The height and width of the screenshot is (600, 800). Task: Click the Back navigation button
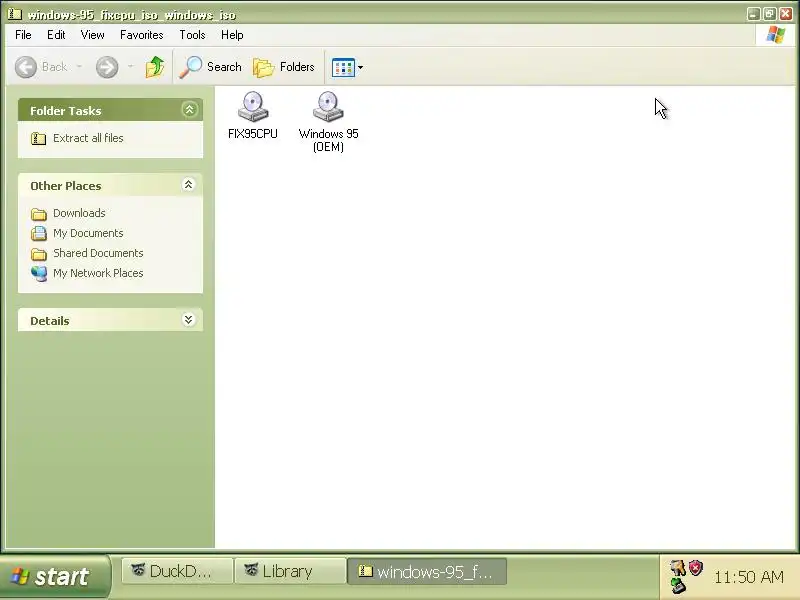[x=41, y=67]
